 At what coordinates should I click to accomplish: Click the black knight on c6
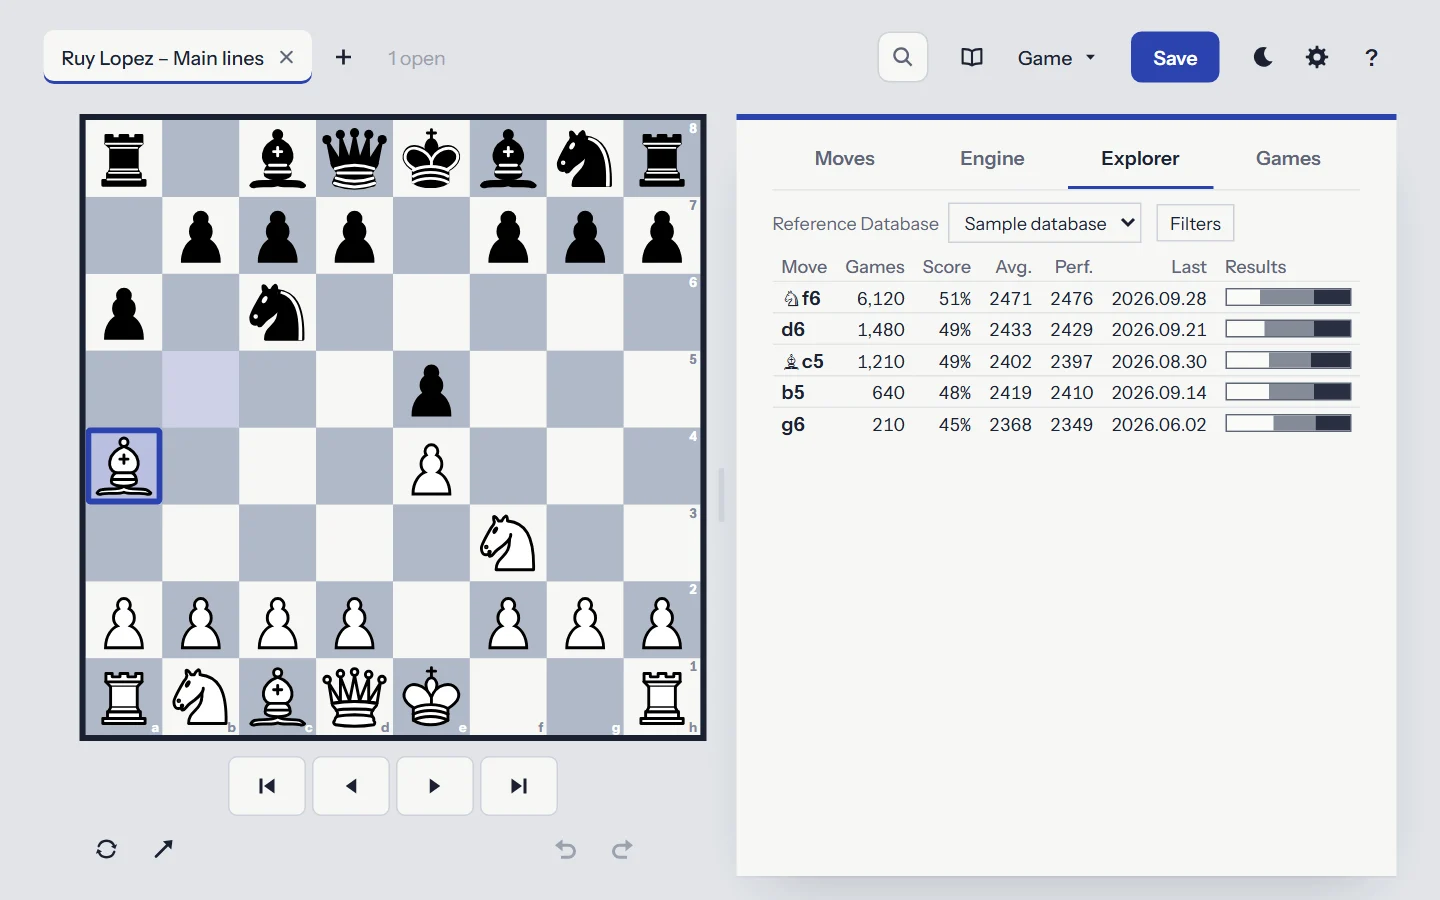click(x=278, y=312)
